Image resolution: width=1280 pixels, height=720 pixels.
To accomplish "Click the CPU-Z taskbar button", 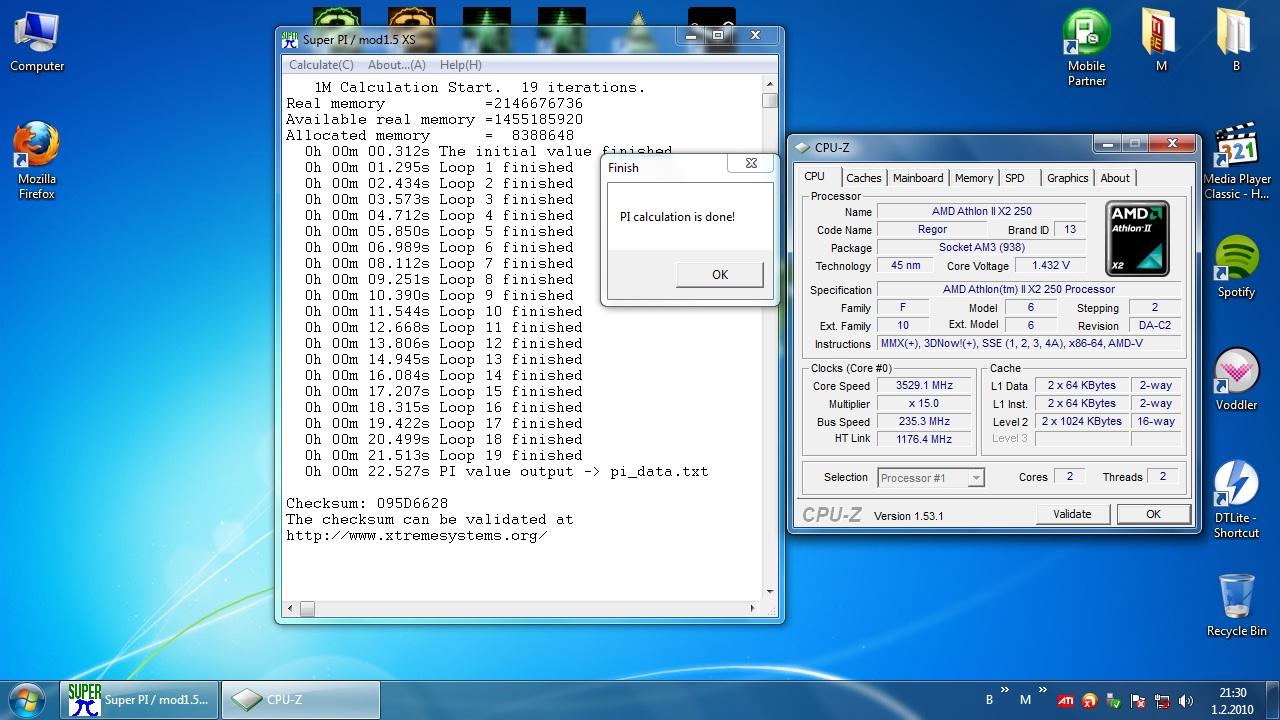I will [x=301, y=700].
